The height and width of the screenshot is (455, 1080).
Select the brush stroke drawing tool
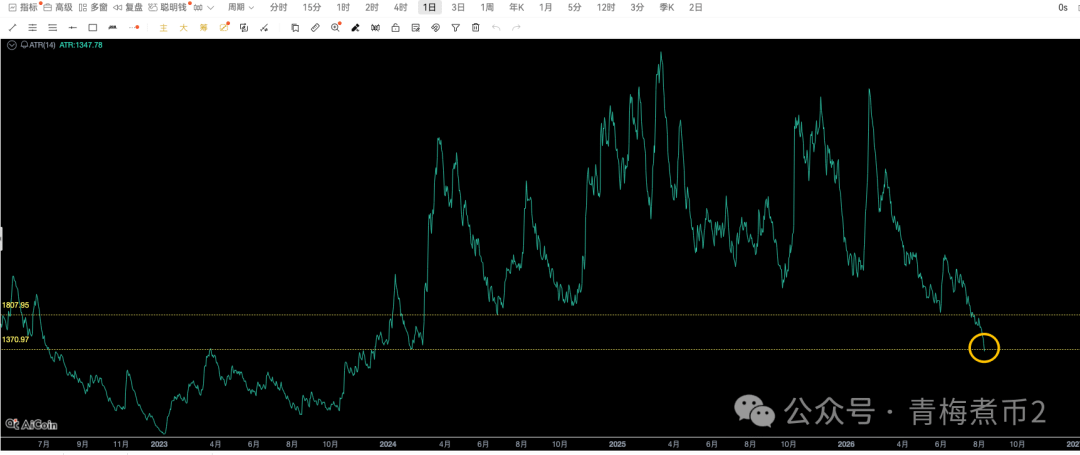coord(112,28)
